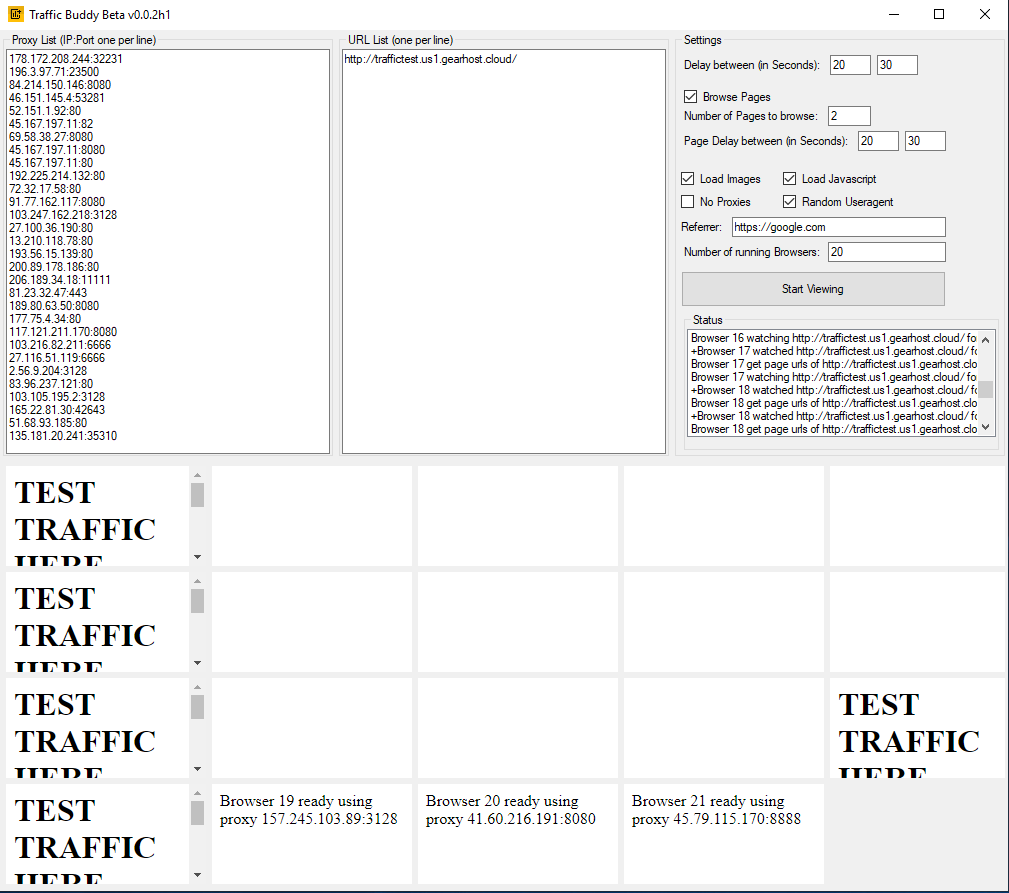Click the Browser 19 ready preview panel
This screenshot has width=1009, height=893.
311,832
